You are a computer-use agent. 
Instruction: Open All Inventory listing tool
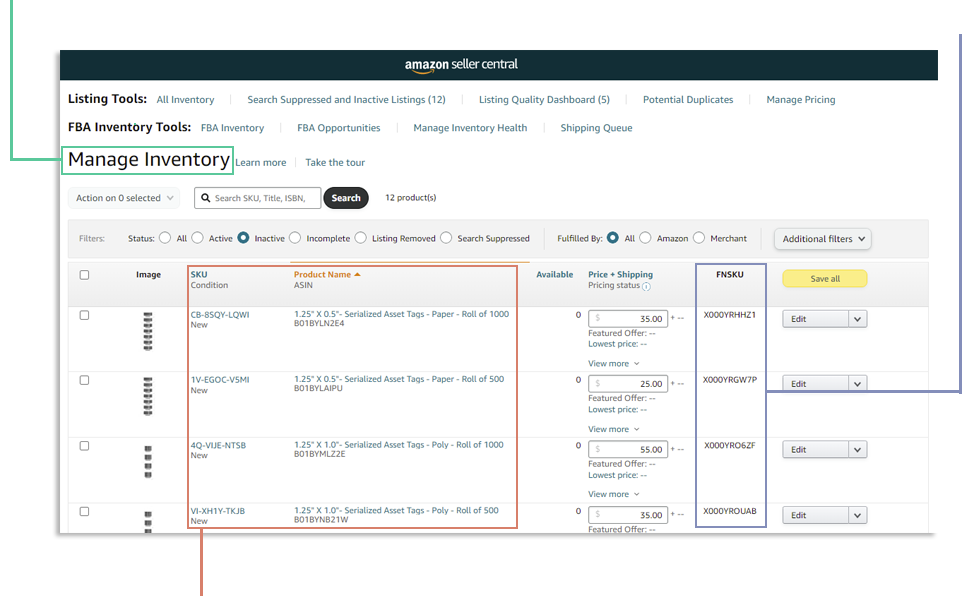pos(185,100)
